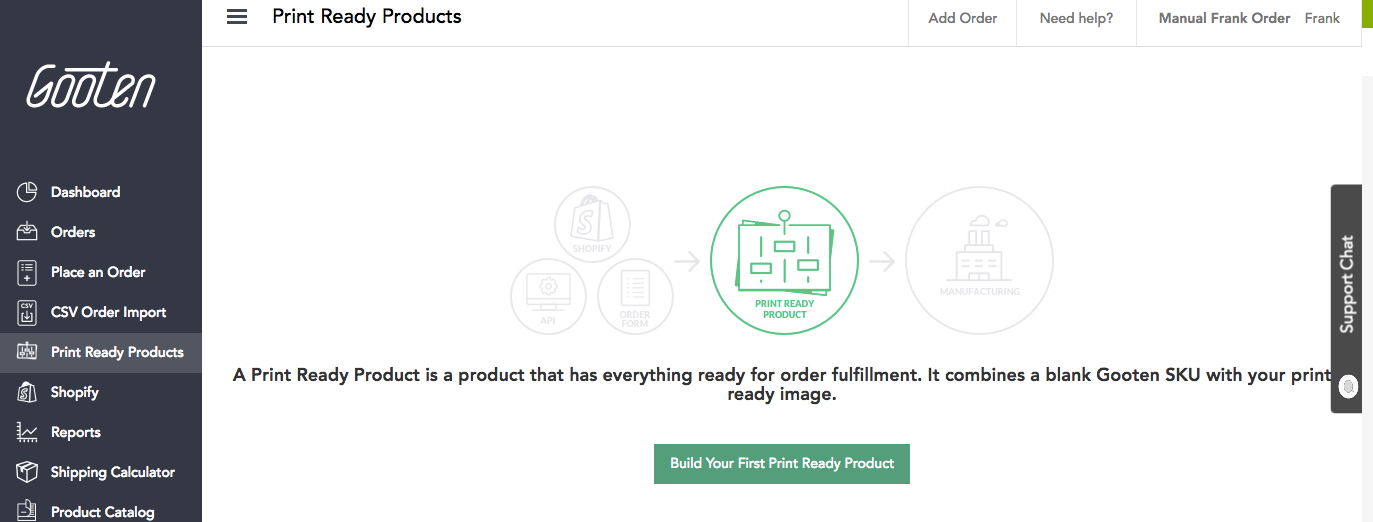The height and width of the screenshot is (522, 1373).
Task: Click the Shopify bag icon in sidebar
Action: [27, 392]
